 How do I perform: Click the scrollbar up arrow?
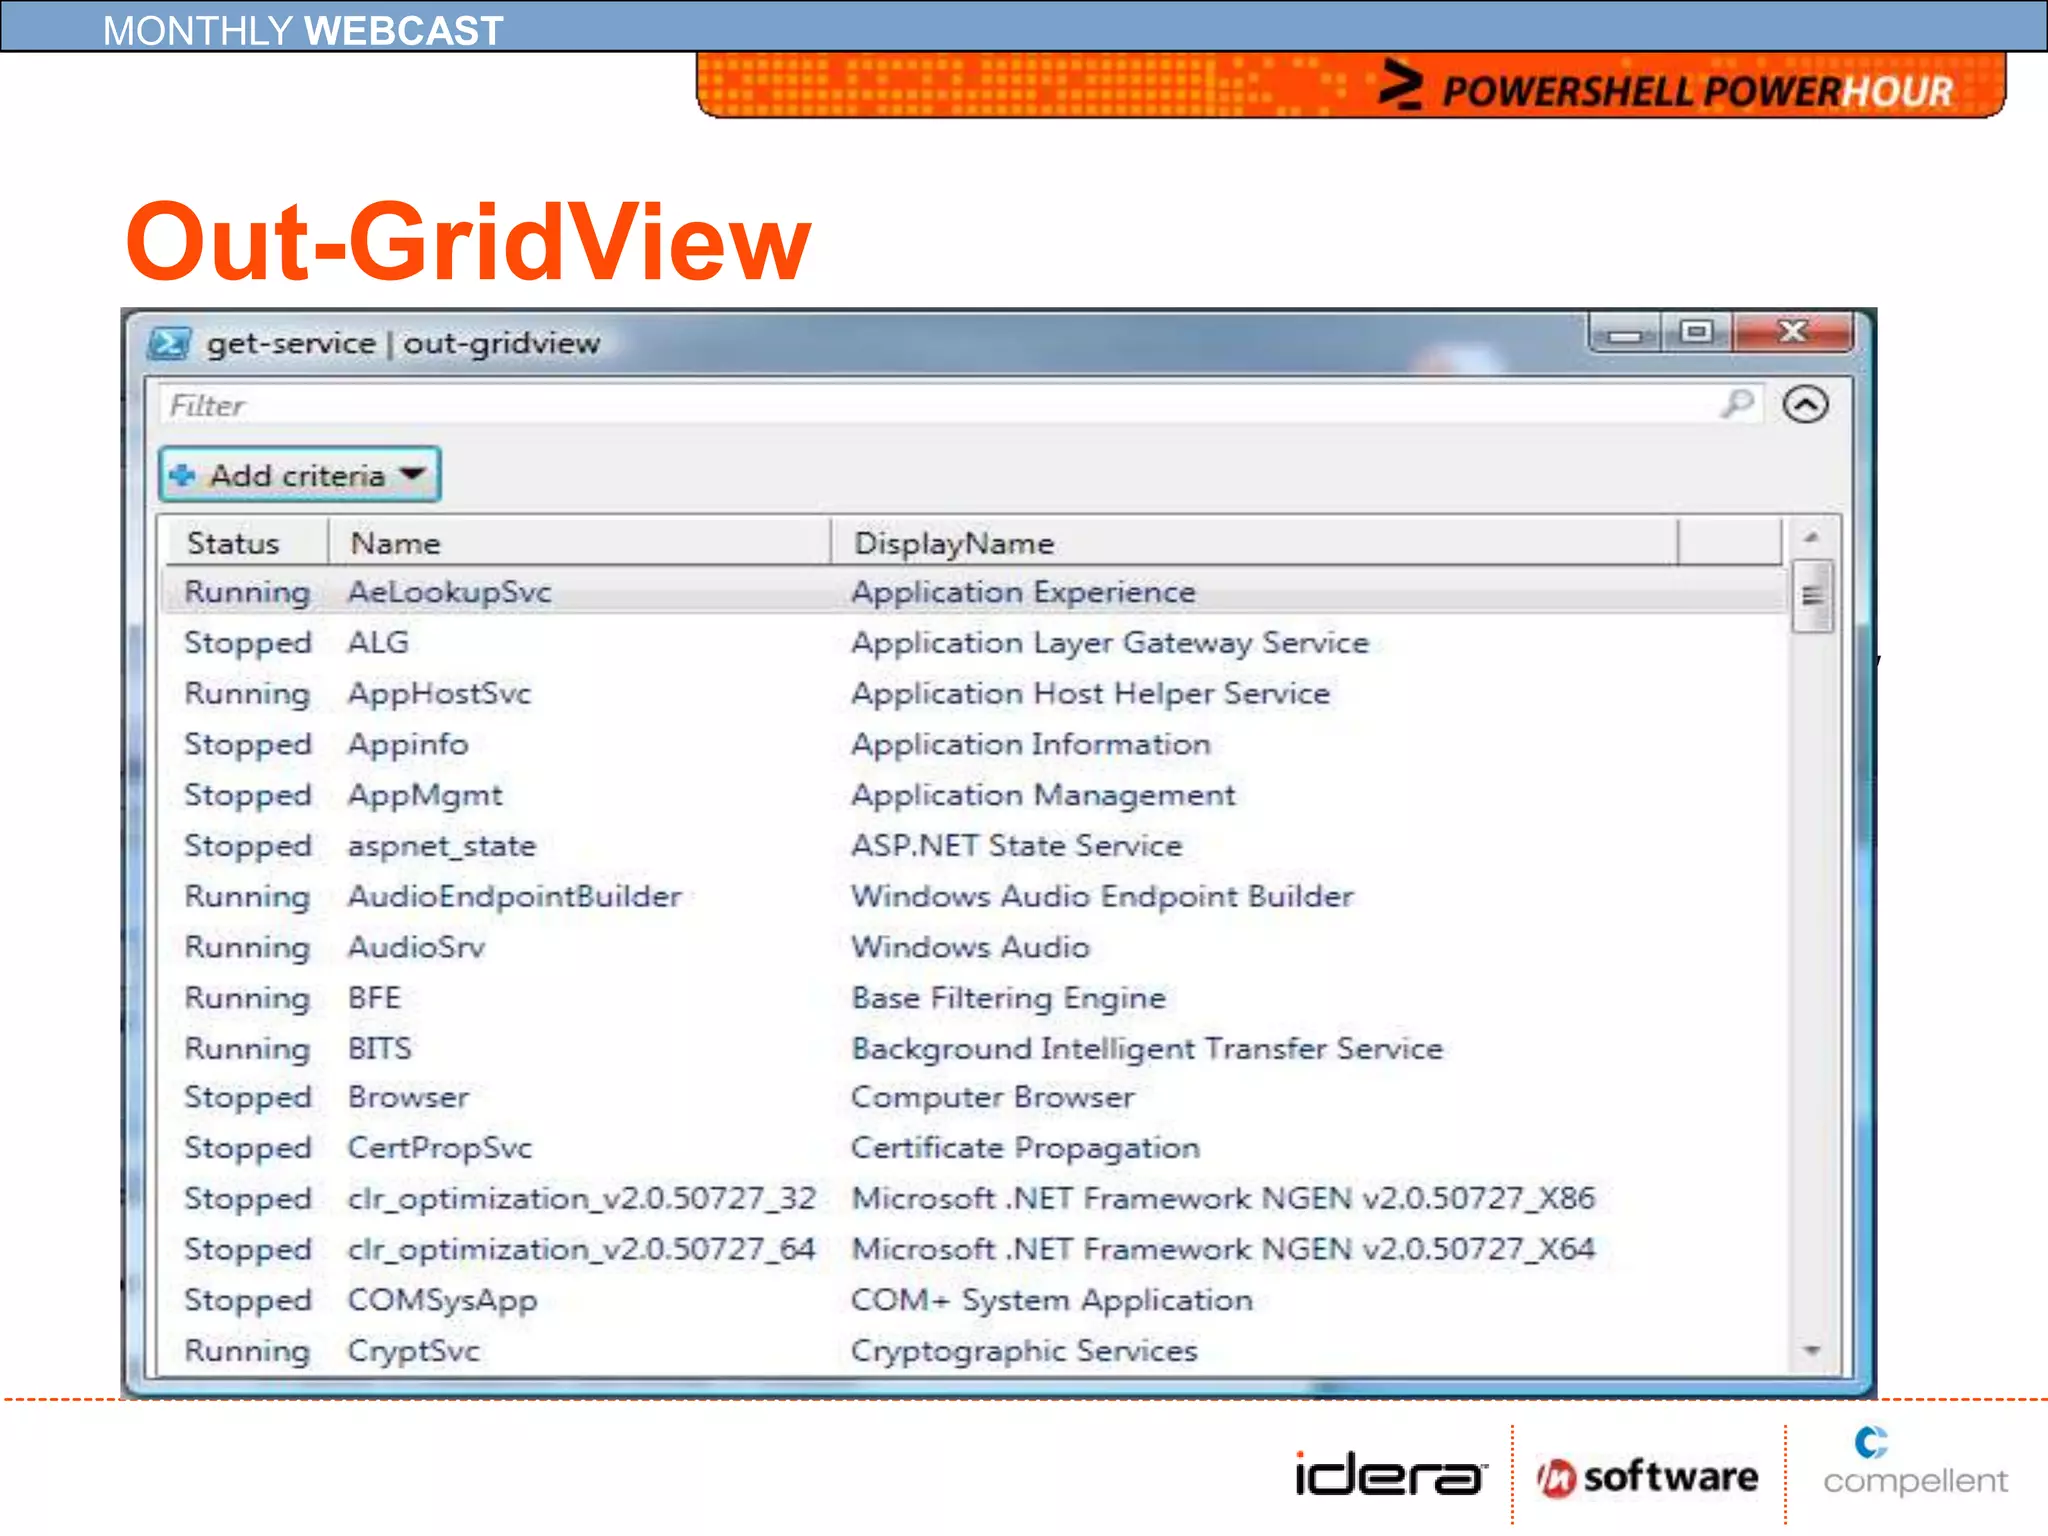coord(1811,538)
